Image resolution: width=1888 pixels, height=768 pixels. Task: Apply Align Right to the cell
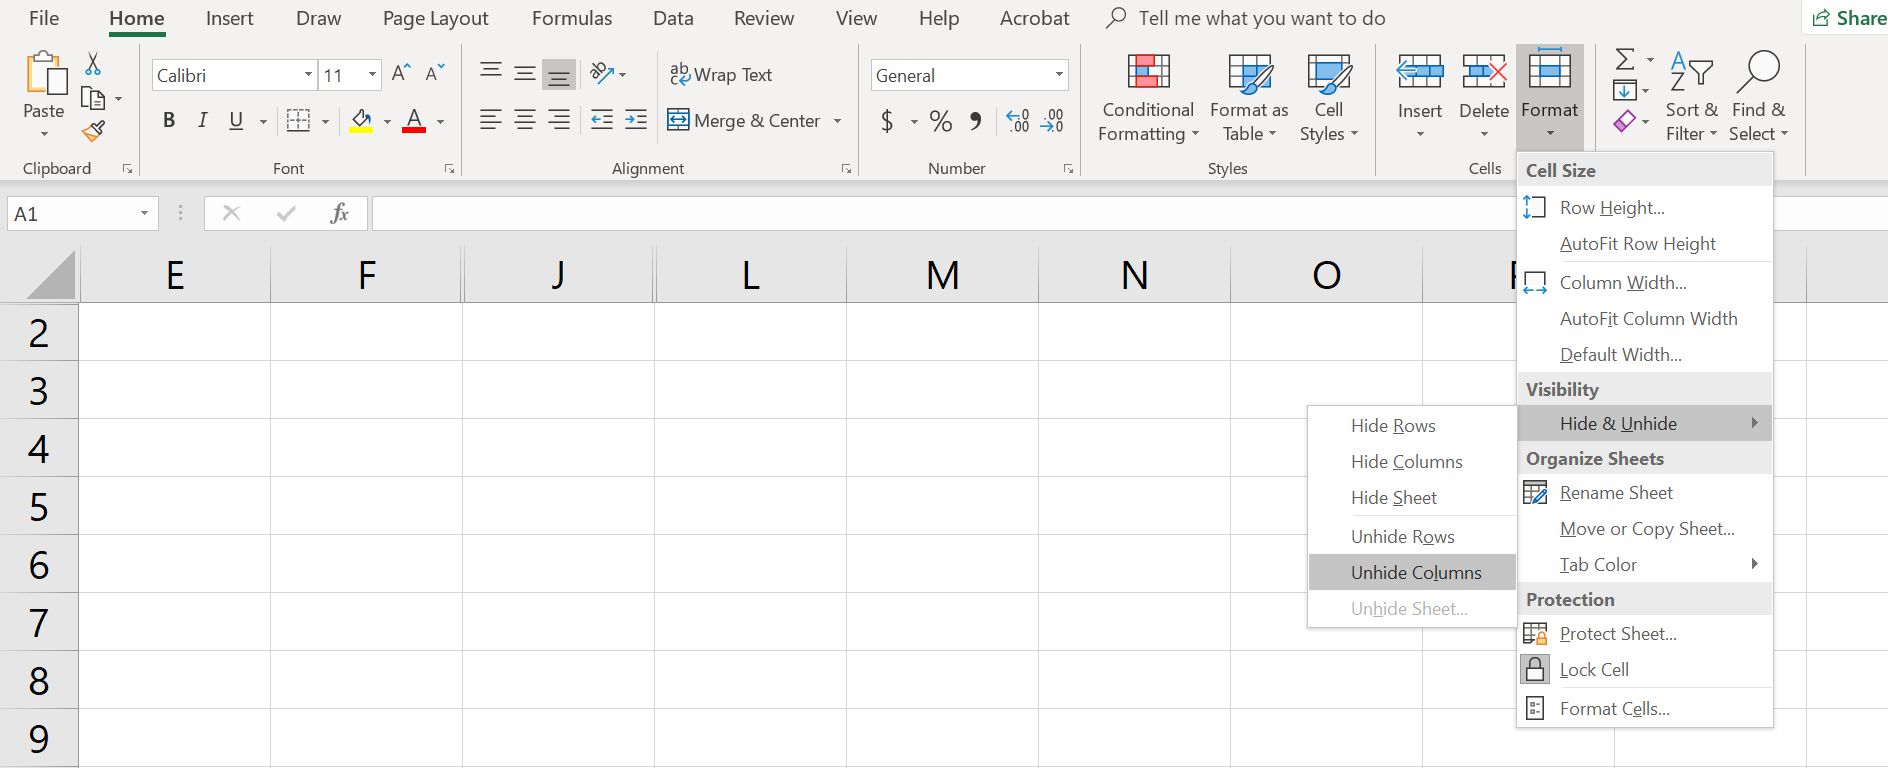pyautogui.click(x=559, y=121)
